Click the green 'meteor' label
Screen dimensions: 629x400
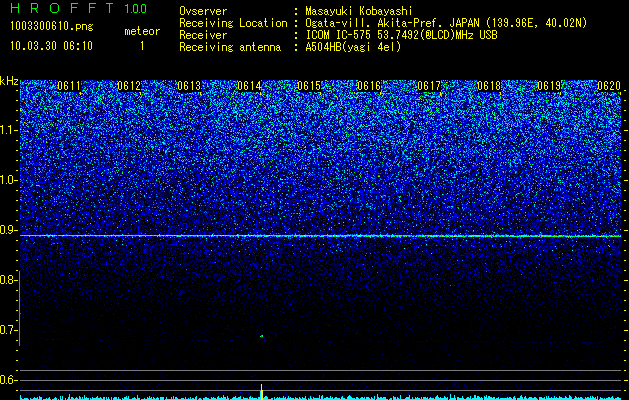click(x=142, y=31)
